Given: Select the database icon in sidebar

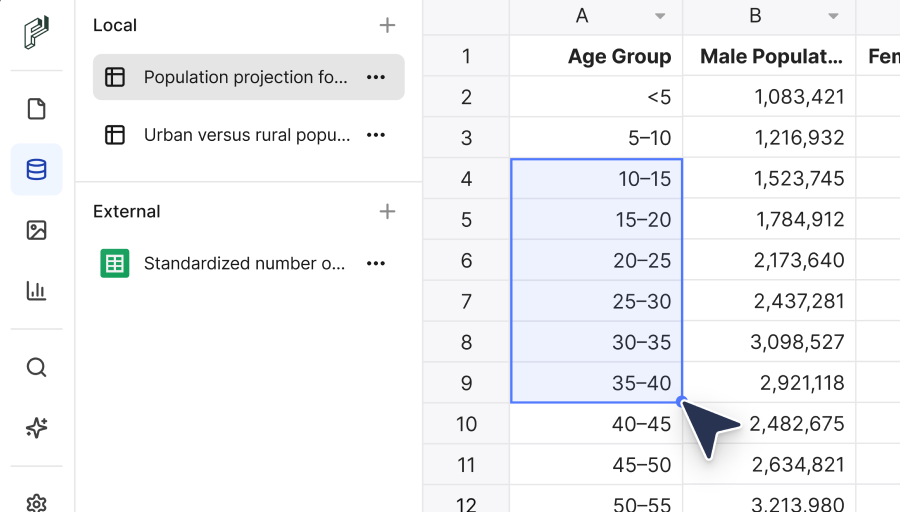Looking at the screenshot, I should click(x=37, y=170).
